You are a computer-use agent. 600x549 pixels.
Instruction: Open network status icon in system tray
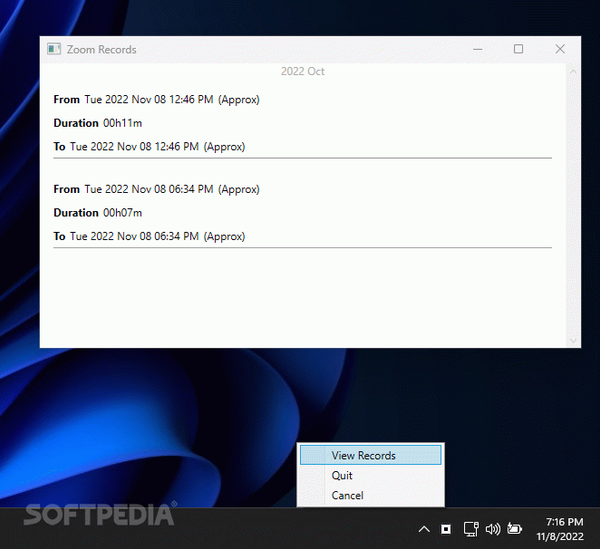[471, 529]
